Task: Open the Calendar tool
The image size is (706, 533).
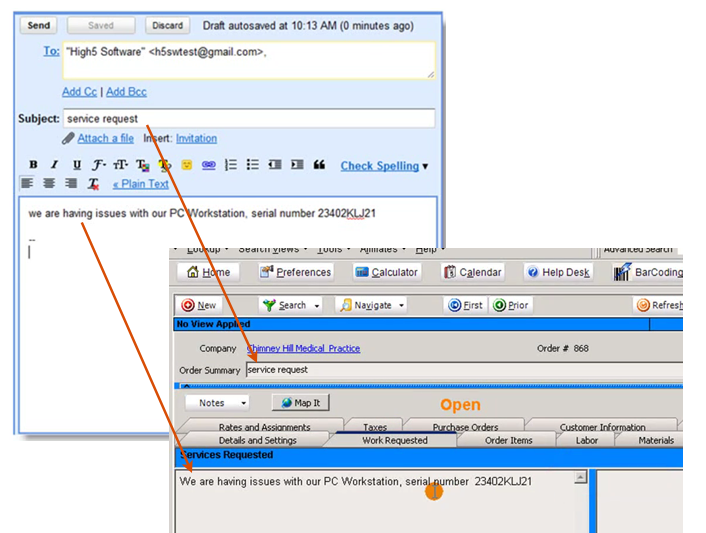Action: 472,272
